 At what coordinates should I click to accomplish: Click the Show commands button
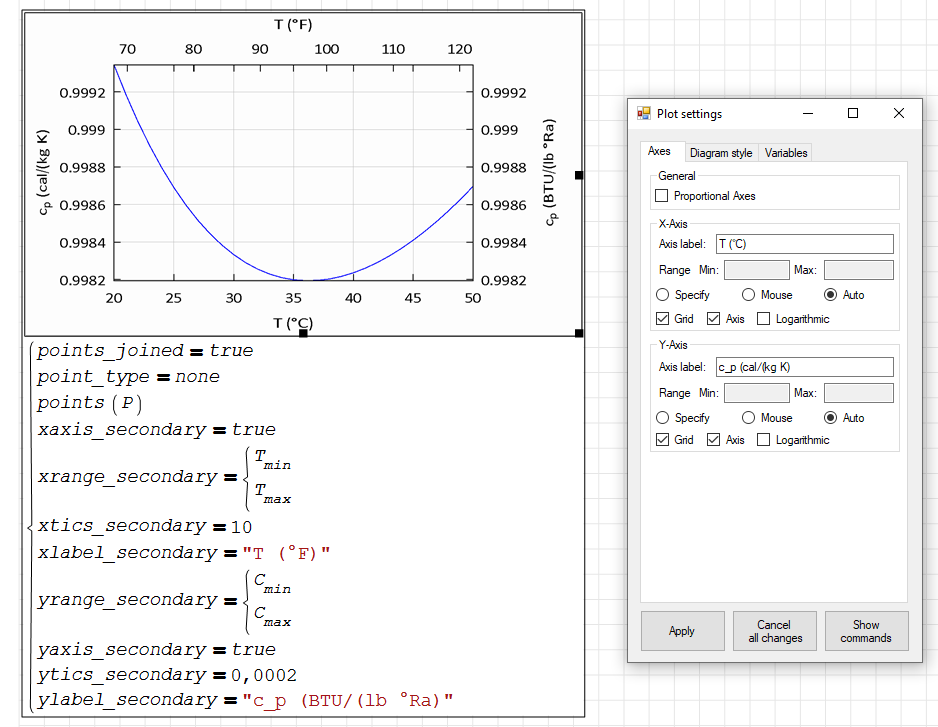pos(865,631)
